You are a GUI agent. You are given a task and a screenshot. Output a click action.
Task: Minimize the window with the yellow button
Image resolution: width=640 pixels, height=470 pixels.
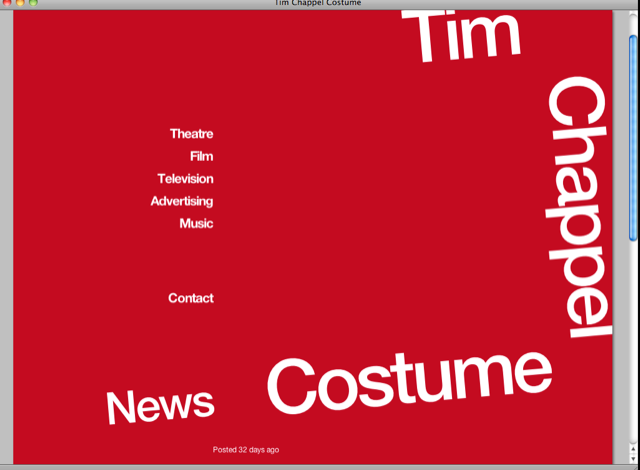point(20,2)
